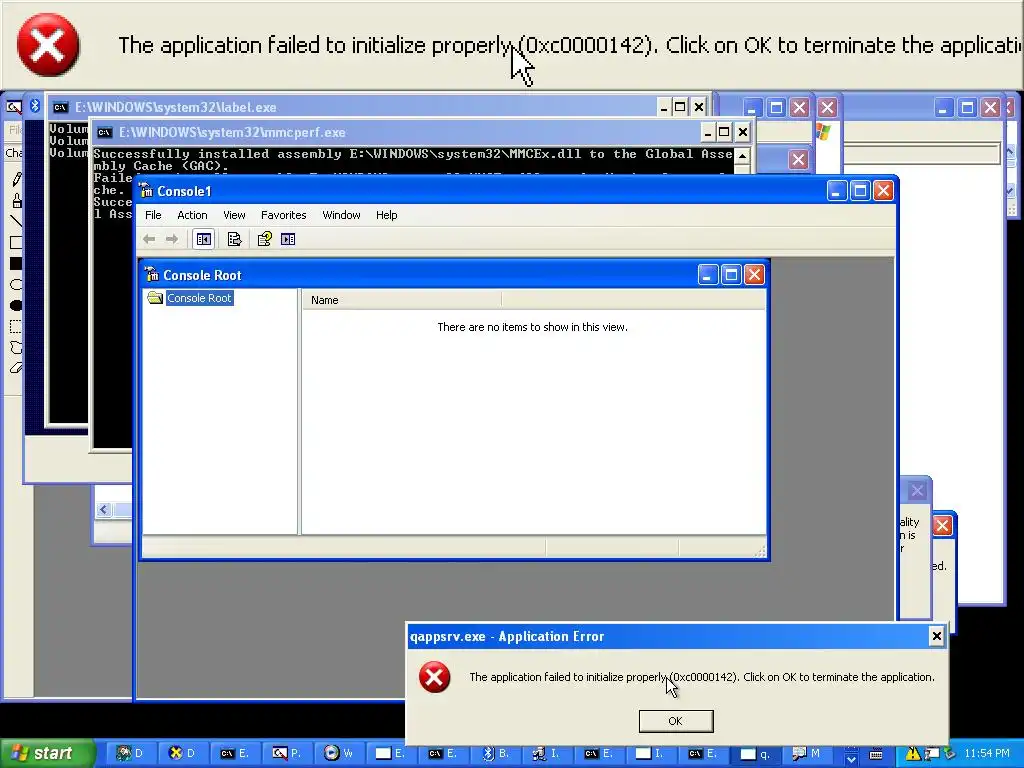Click the left scroll arrow in background window
1024x768 pixels.
(103, 509)
